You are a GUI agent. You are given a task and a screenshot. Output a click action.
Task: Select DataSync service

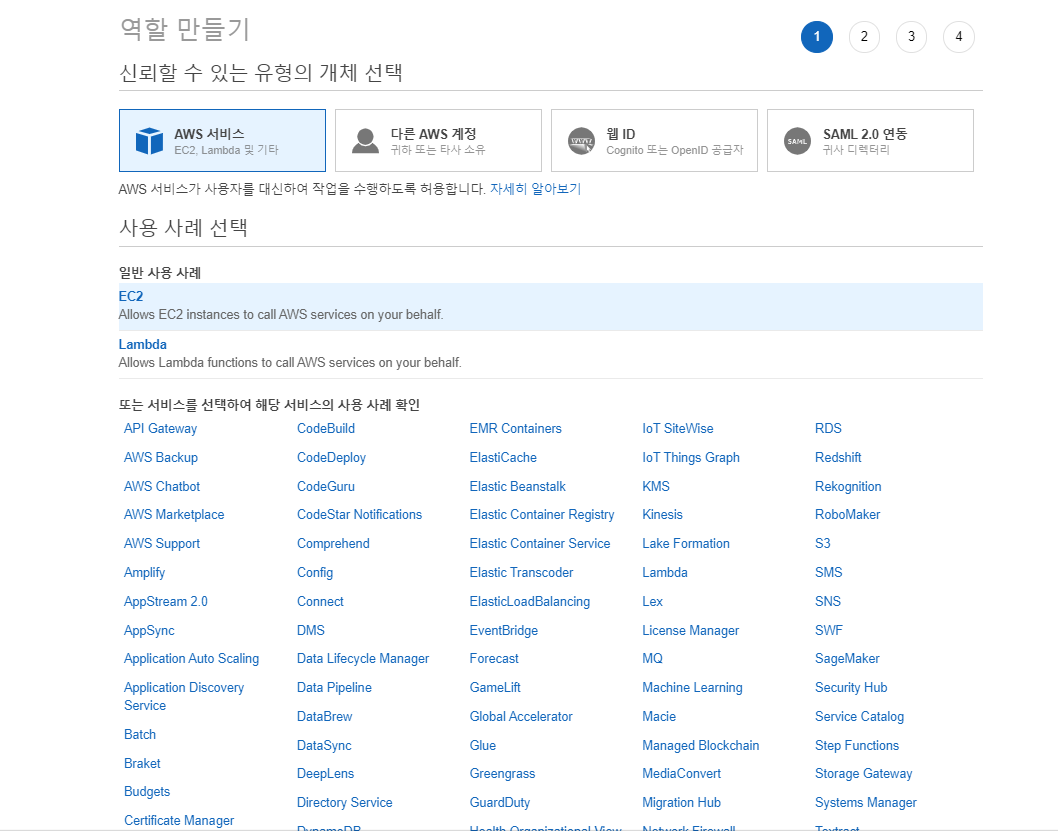[325, 746]
